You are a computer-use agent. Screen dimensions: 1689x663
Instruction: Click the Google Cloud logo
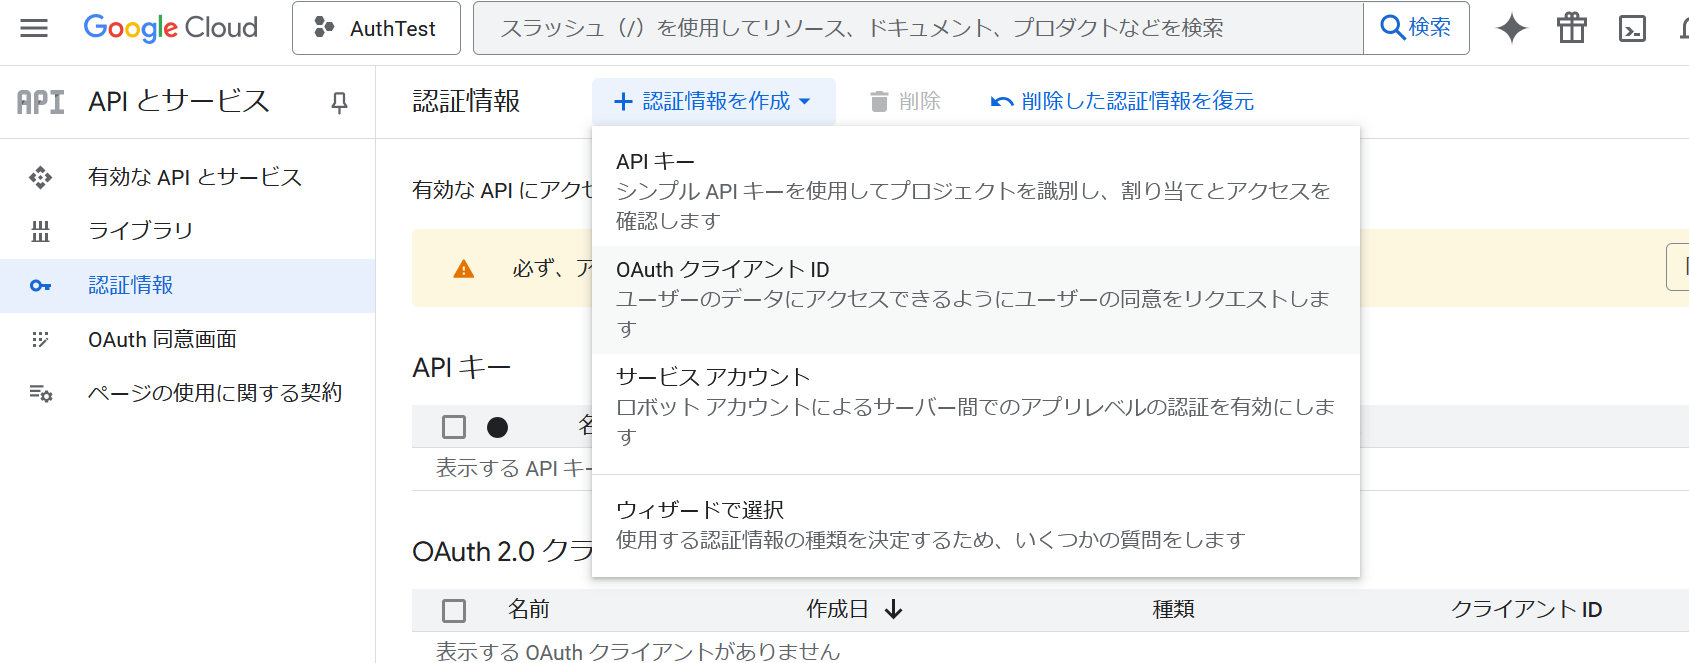(170, 28)
